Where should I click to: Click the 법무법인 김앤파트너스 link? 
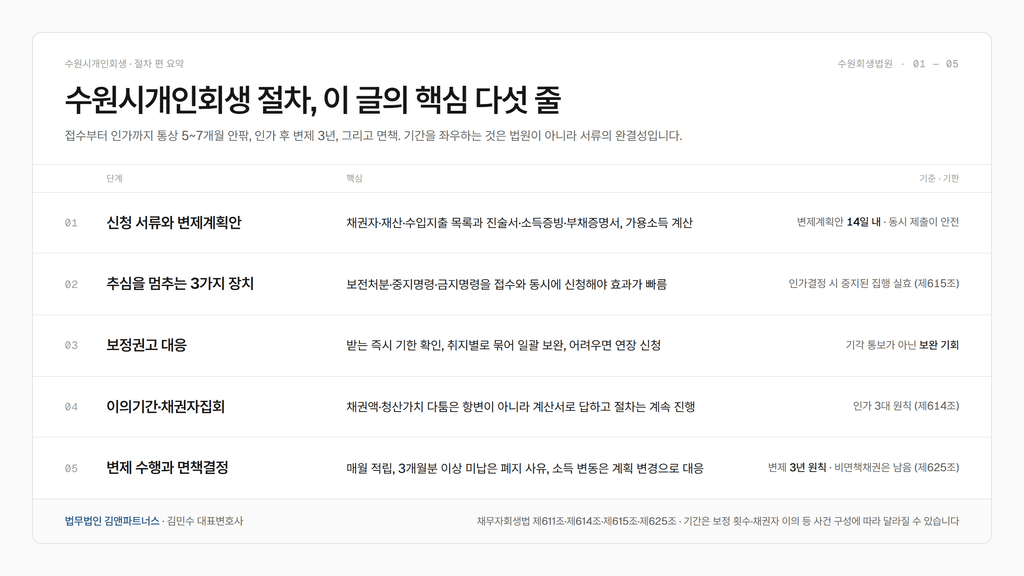click(x=112, y=521)
